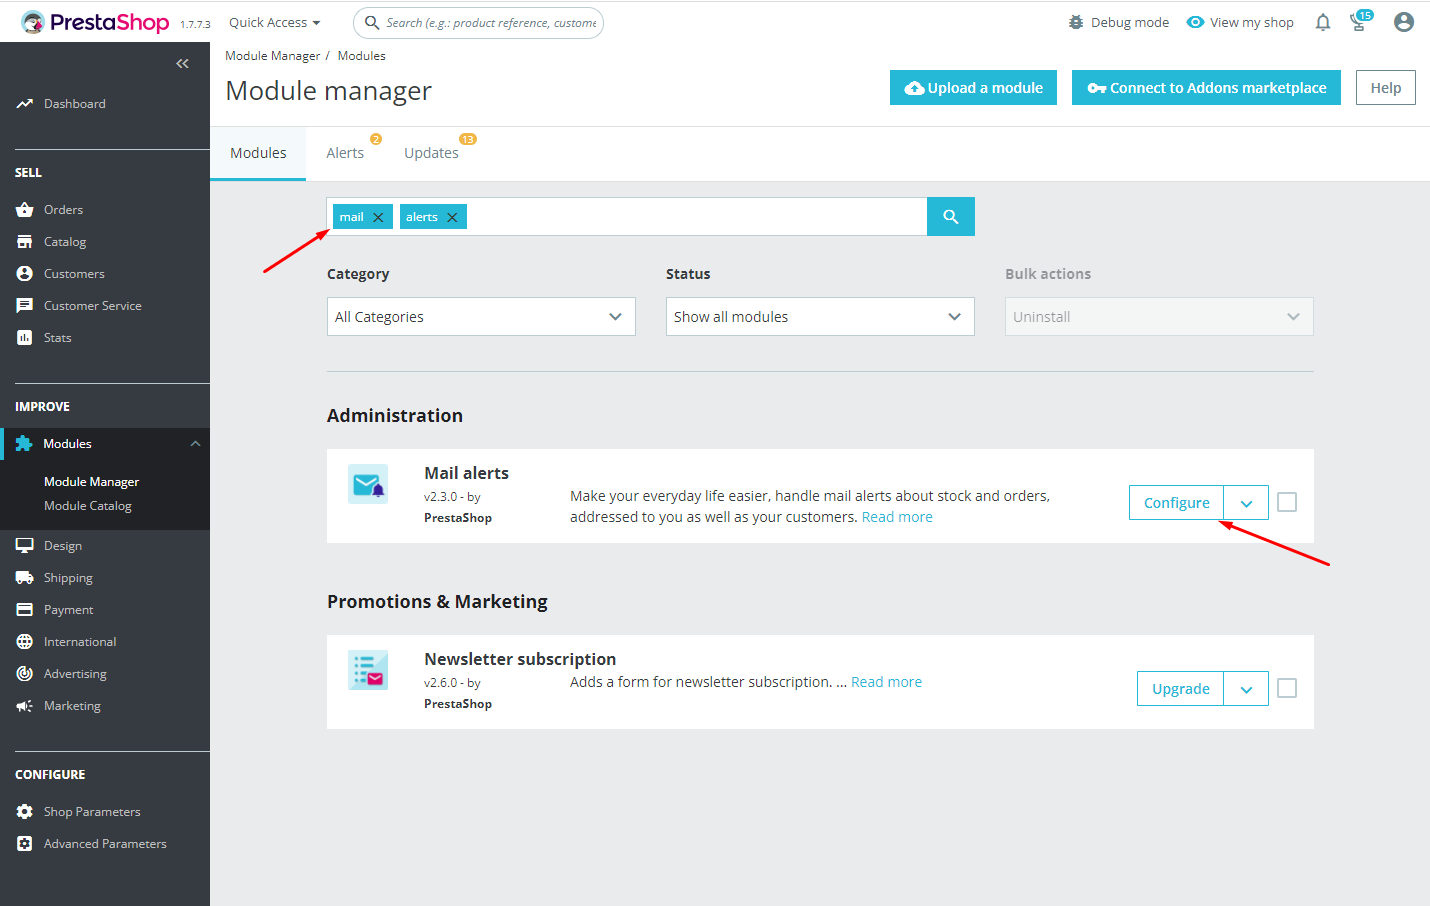The height and width of the screenshot is (906, 1430).
Task: Switch to the Alerts tab
Action: pyautogui.click(x=345, y=153)
